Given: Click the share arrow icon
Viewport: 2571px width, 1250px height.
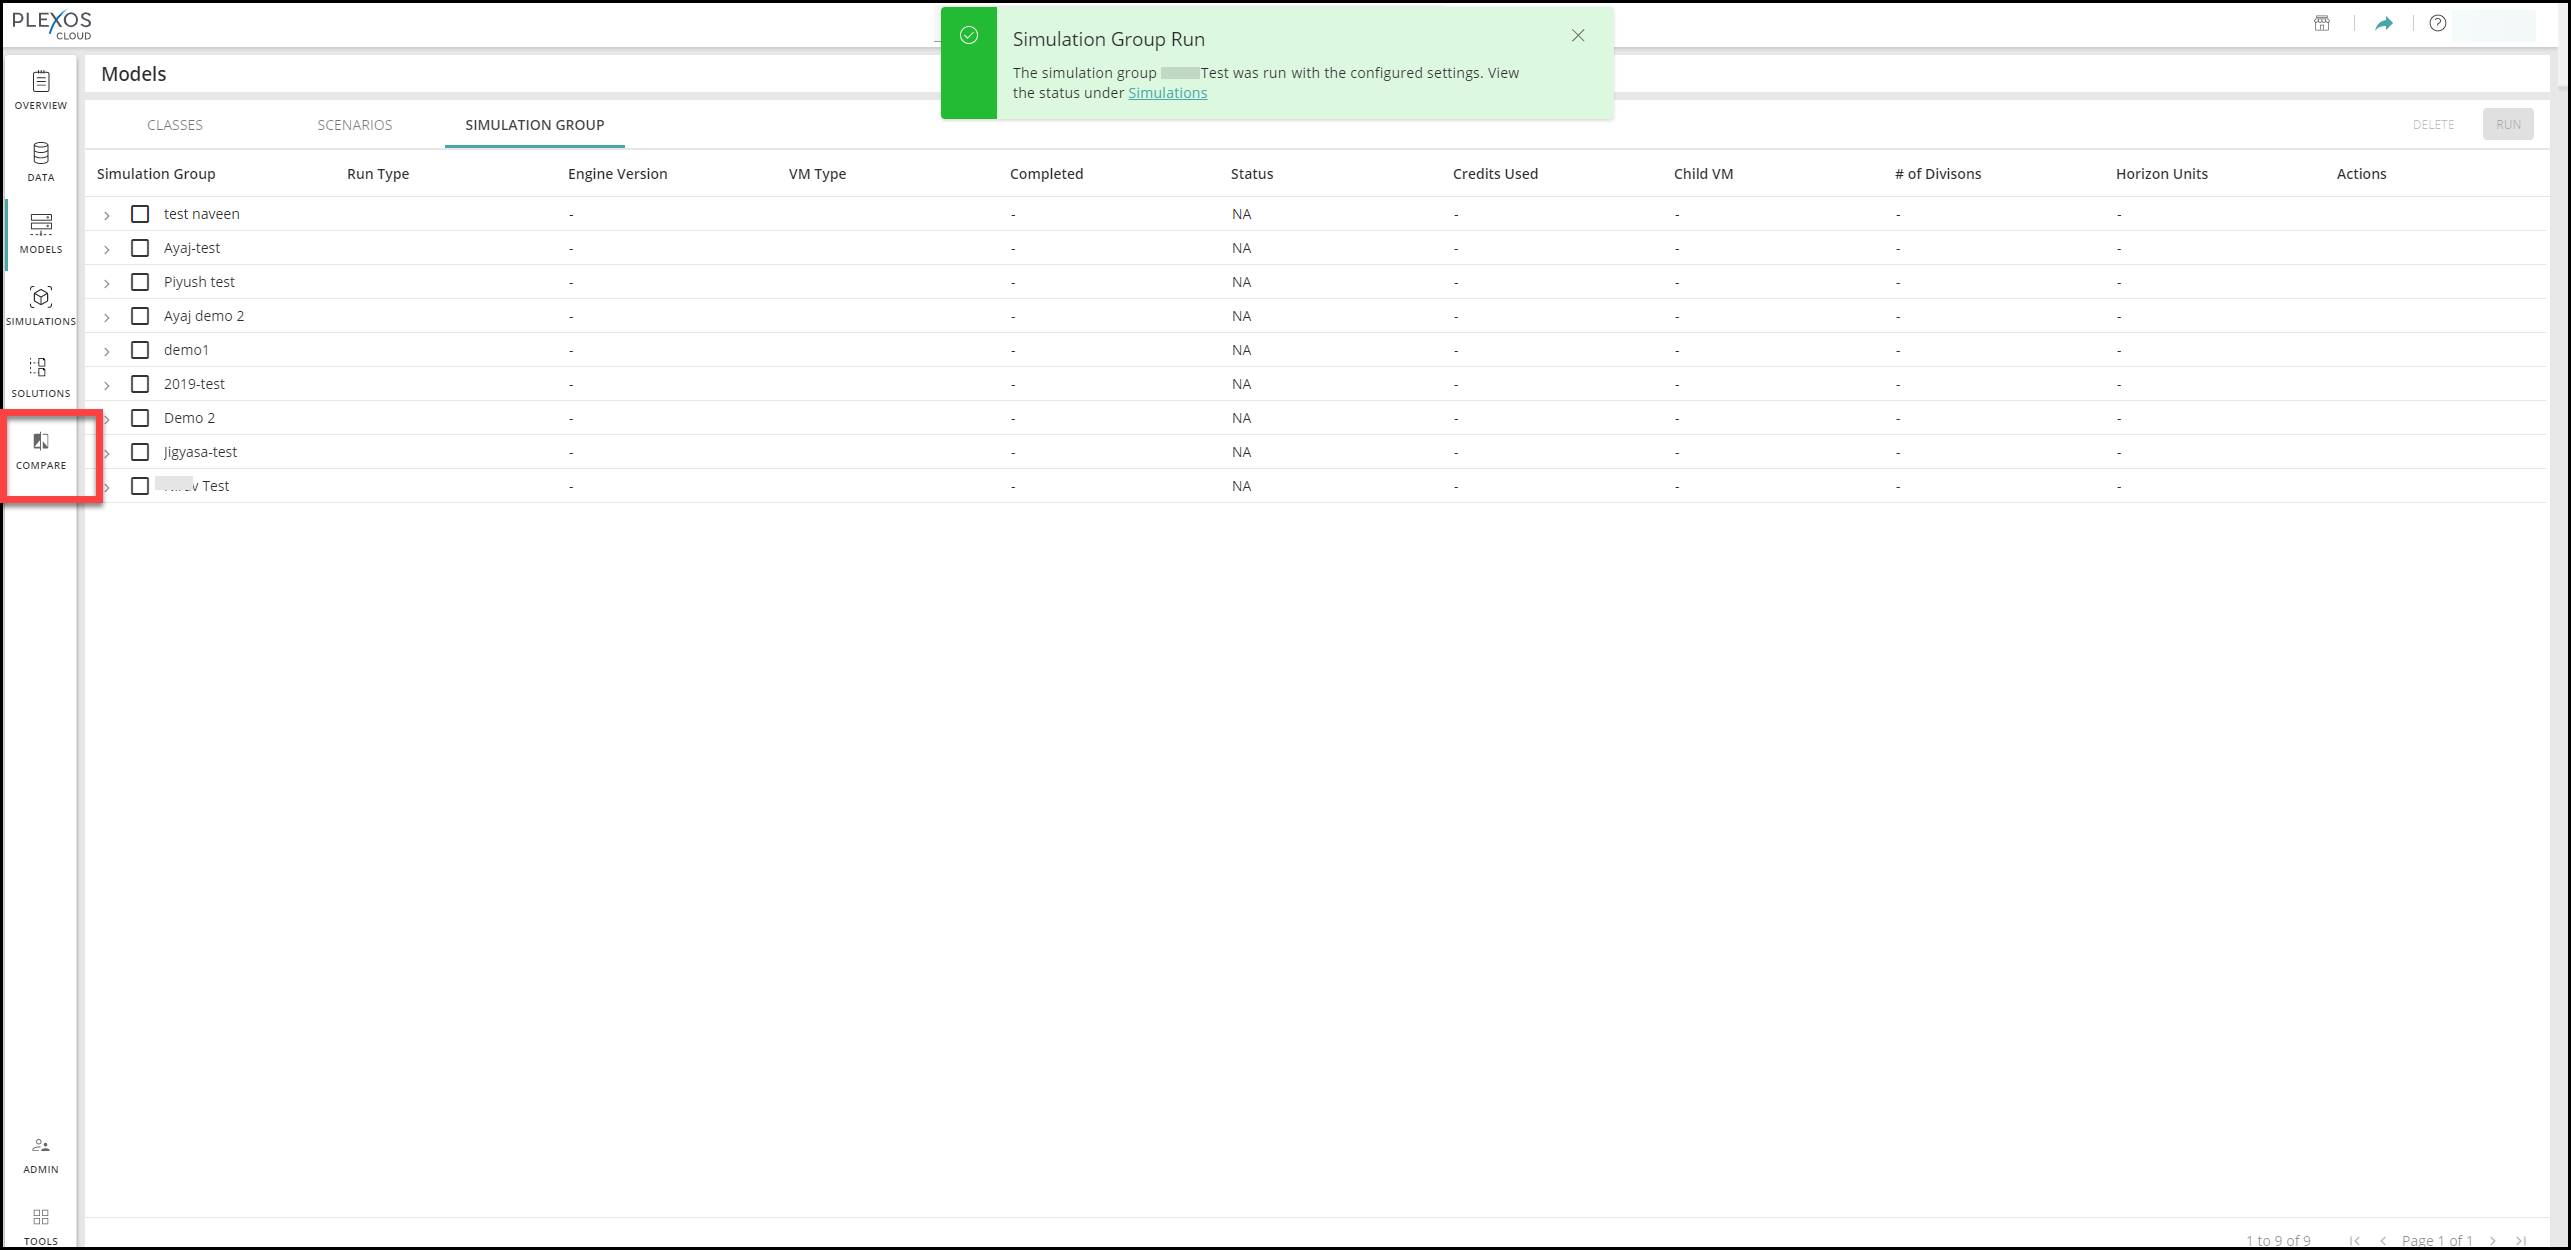Looking at the screenshot, I should pyautogui.click(x=2384, y=23).
